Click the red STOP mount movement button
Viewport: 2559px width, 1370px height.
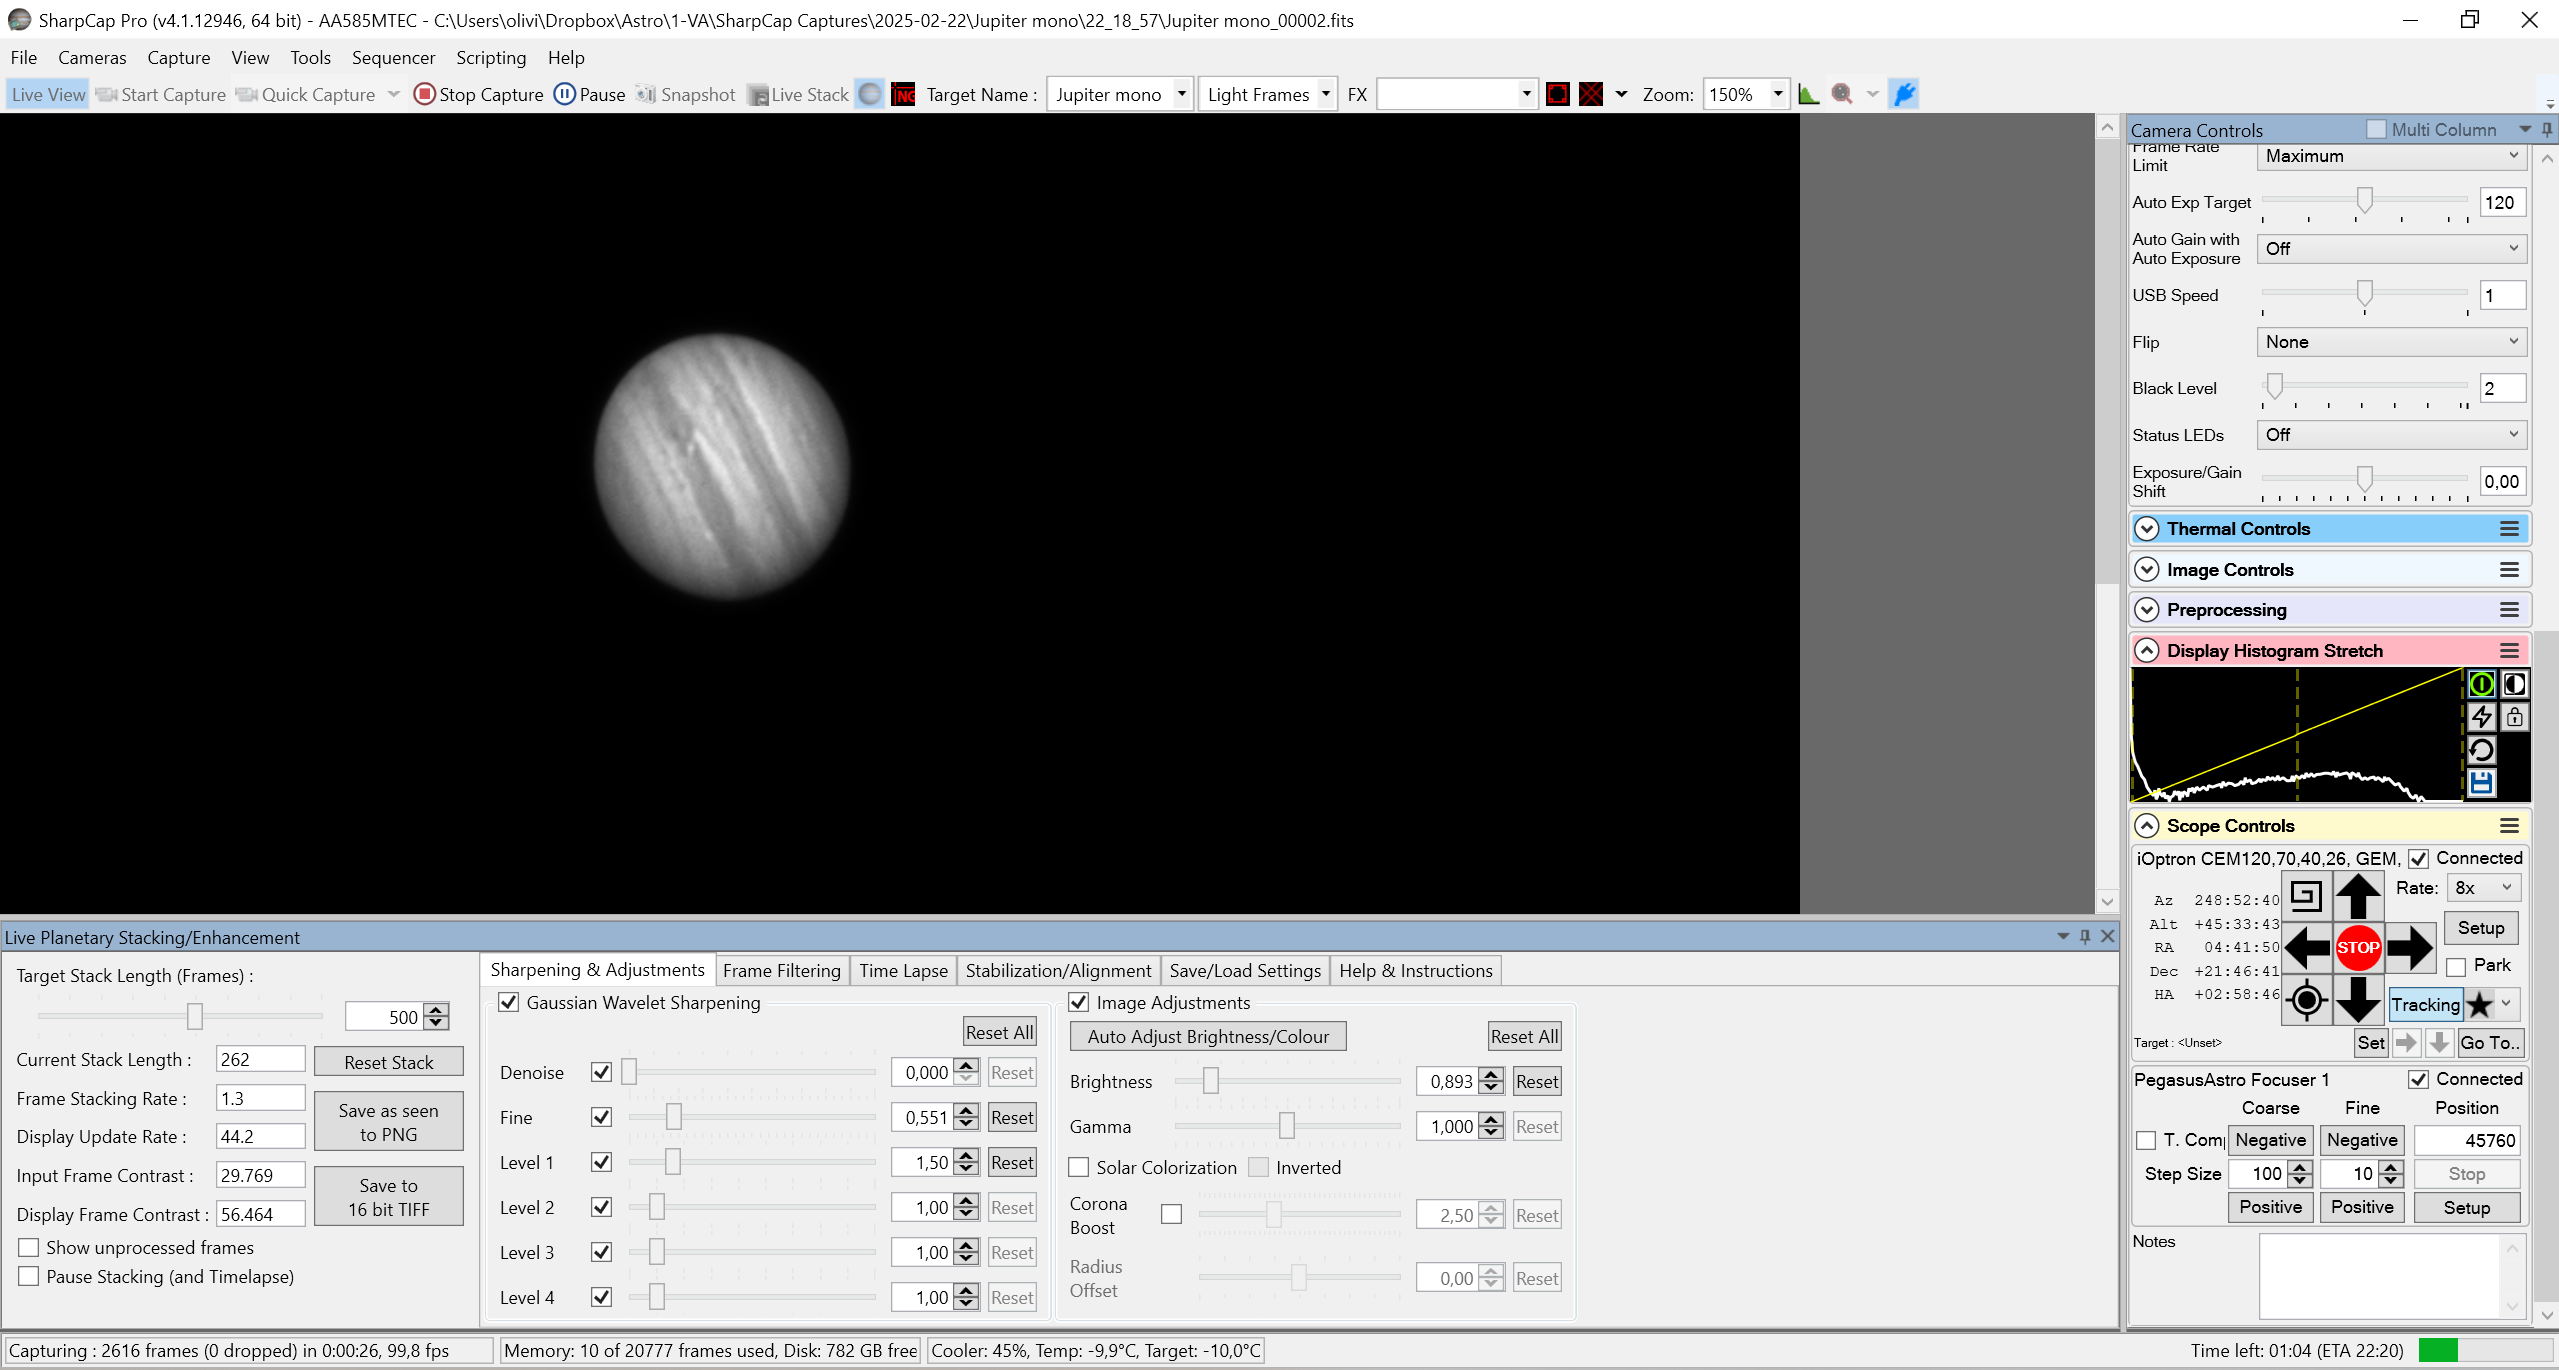pyautogui.click(x=2357, y=947)
